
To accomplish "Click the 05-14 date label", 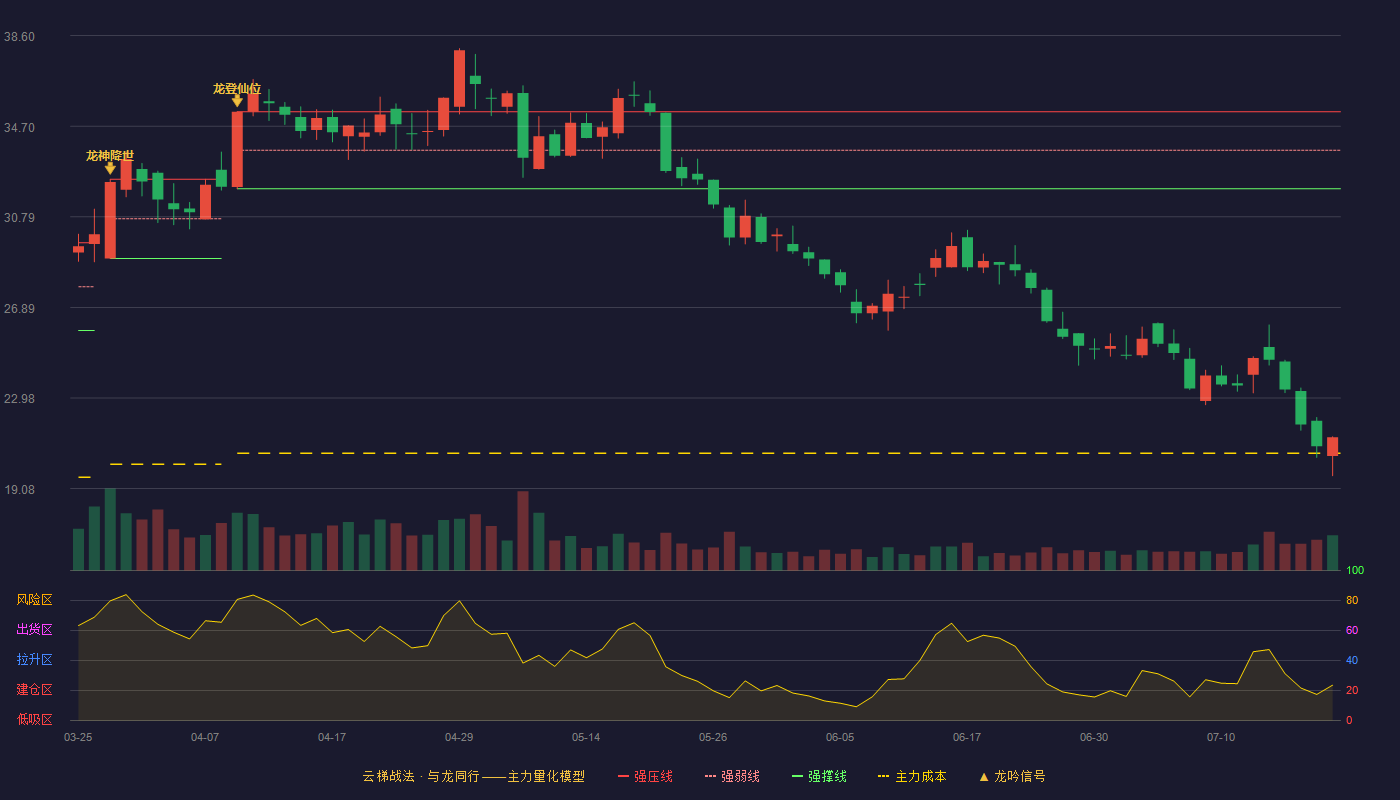I will tap(586, 737).
